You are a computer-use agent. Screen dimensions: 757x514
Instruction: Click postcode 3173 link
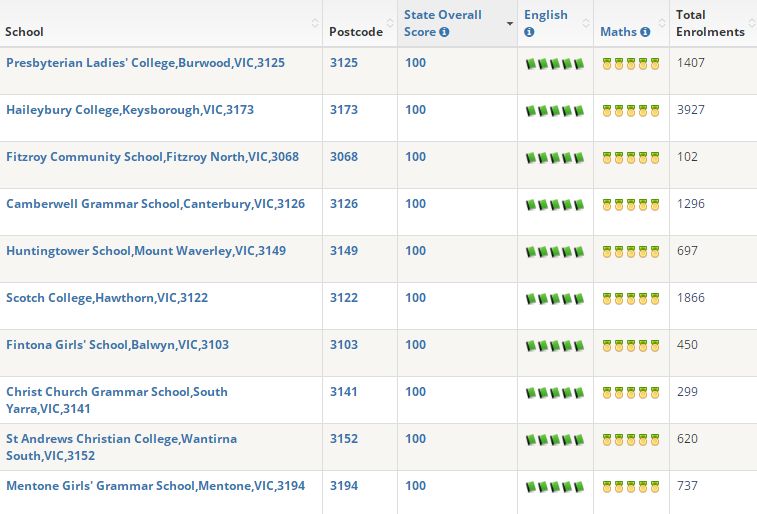344,110
